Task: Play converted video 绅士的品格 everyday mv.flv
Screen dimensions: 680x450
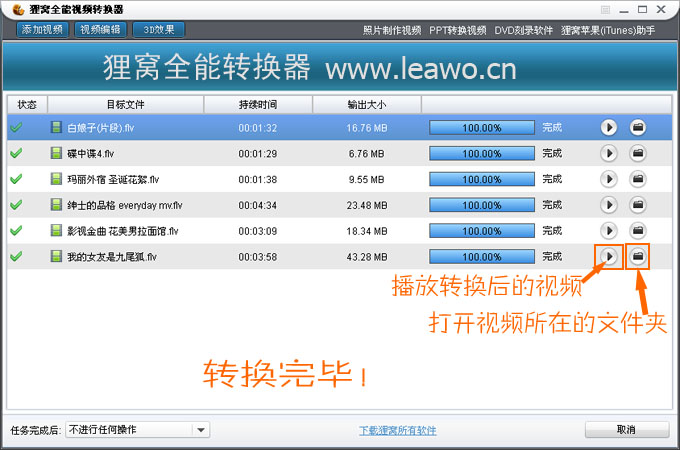Action: pyautogui.click(x=609, y=205)
